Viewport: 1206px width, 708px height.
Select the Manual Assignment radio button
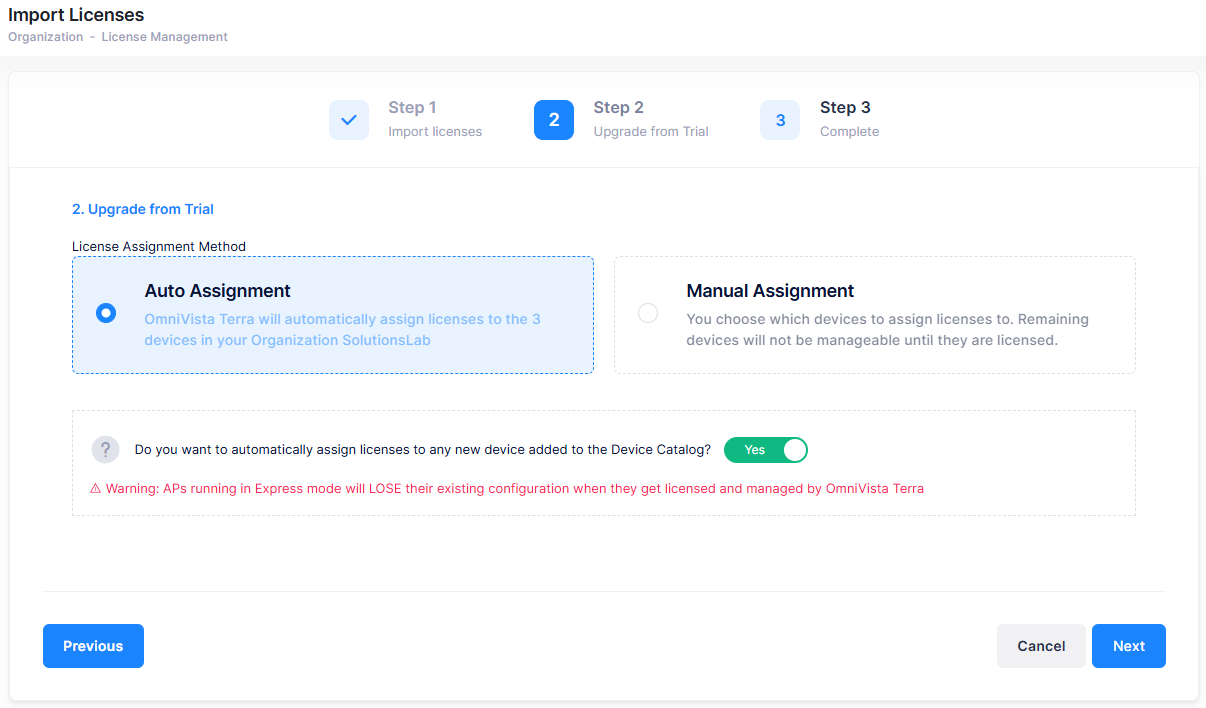(648, 313)
